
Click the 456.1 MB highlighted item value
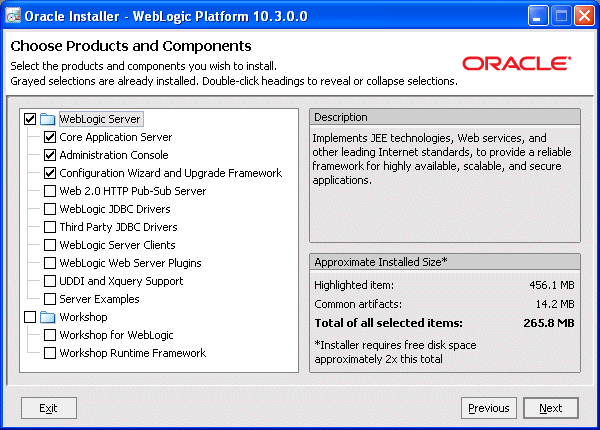tap(552, 285)
